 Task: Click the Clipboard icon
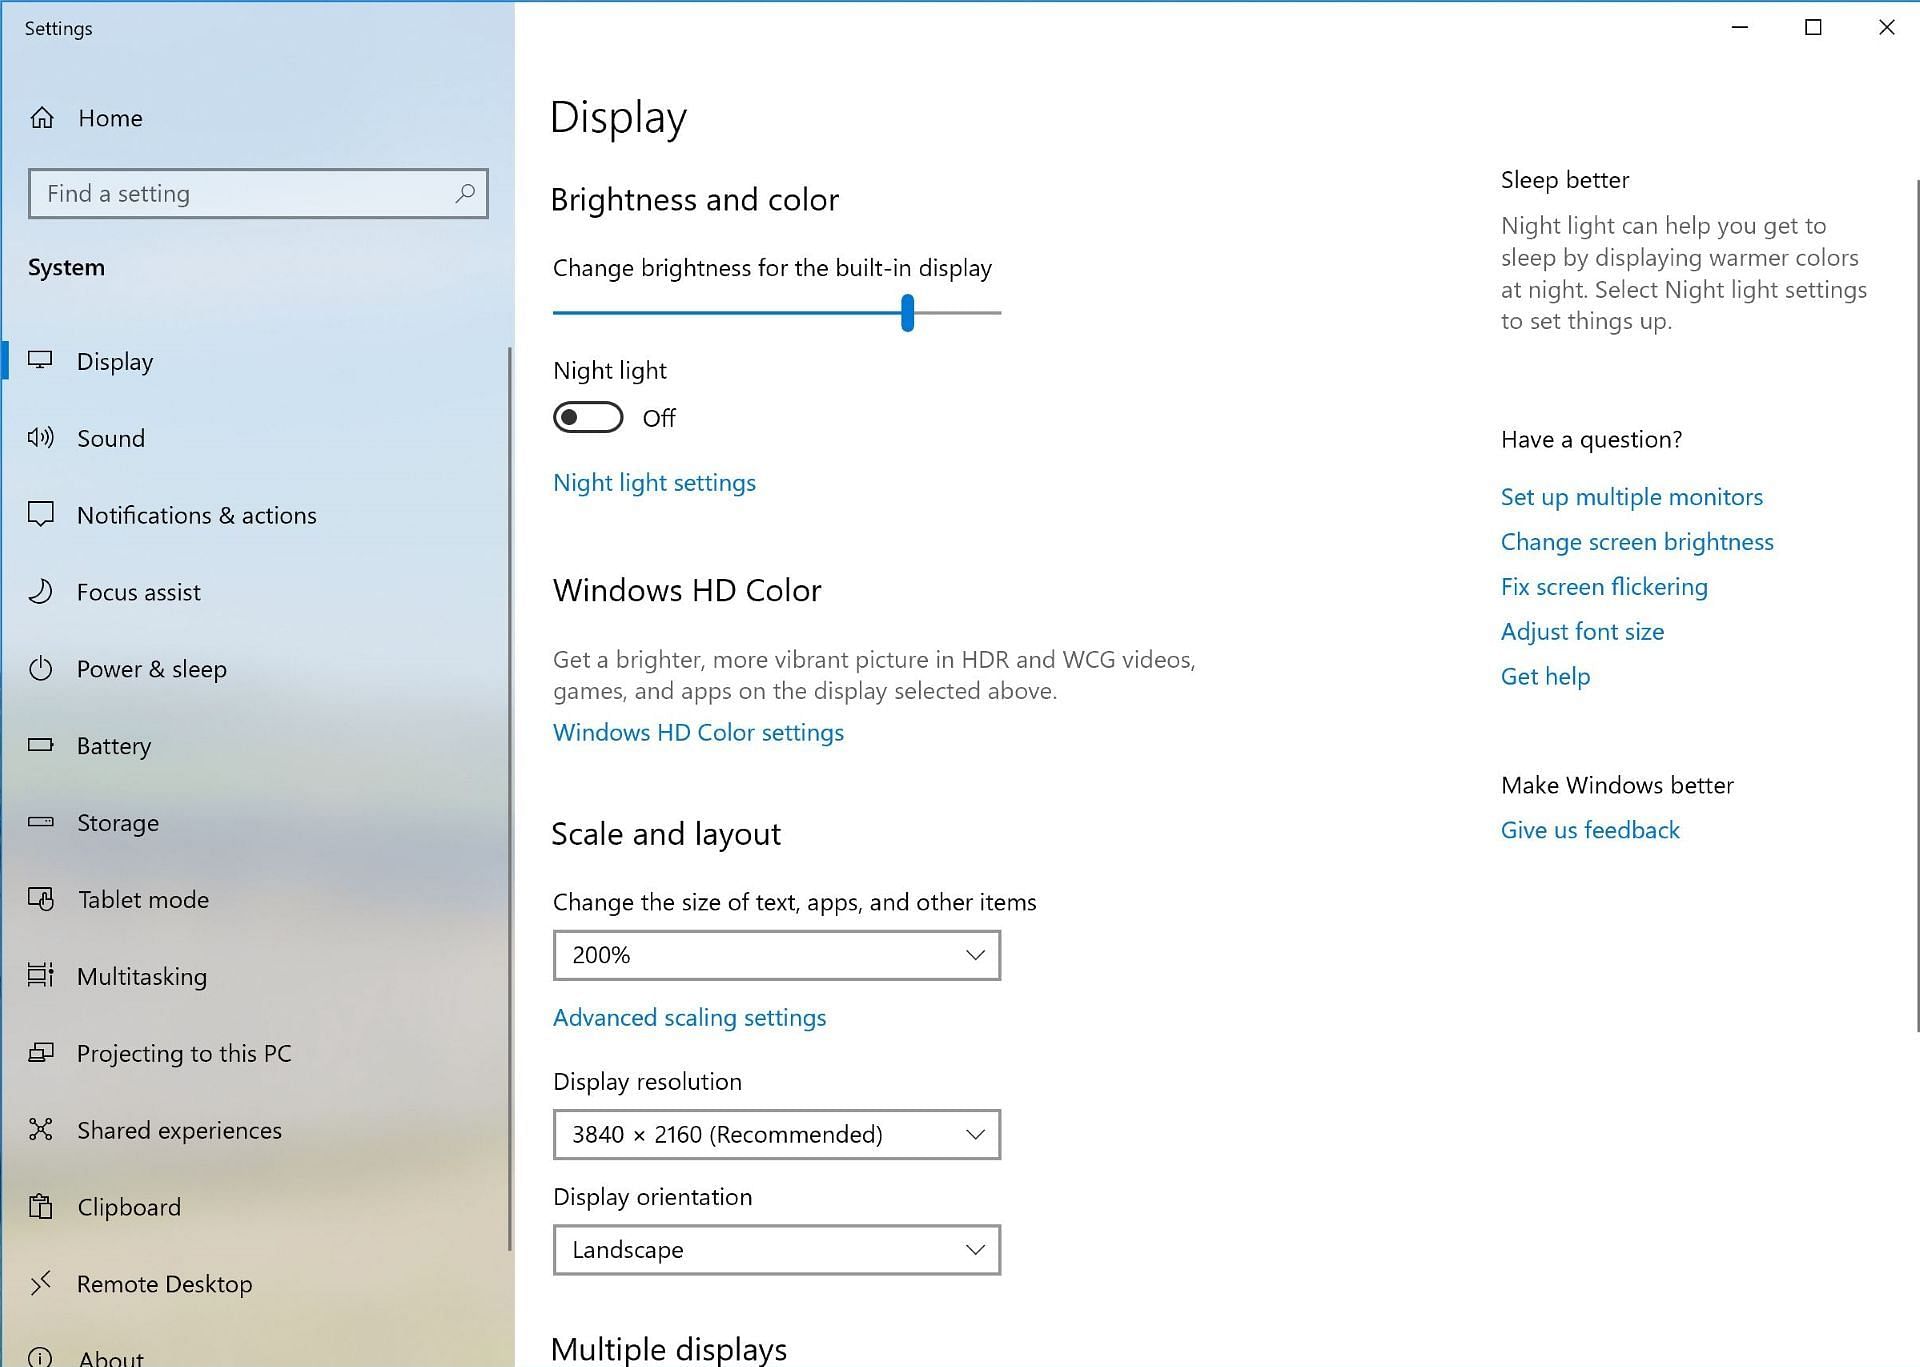[x=40, y=1206]
